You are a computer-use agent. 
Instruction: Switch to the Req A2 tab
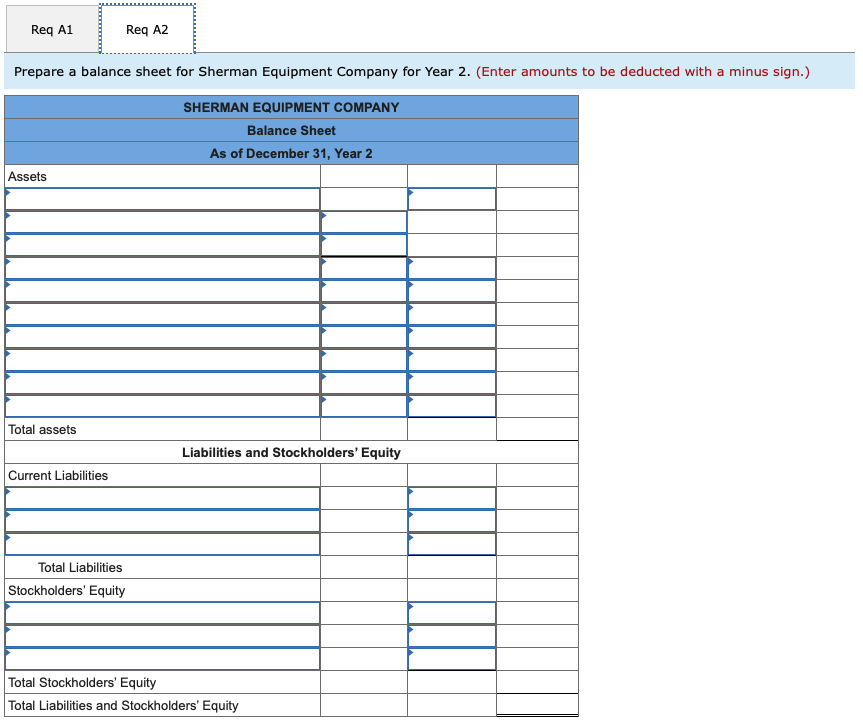tap(147, 29)
